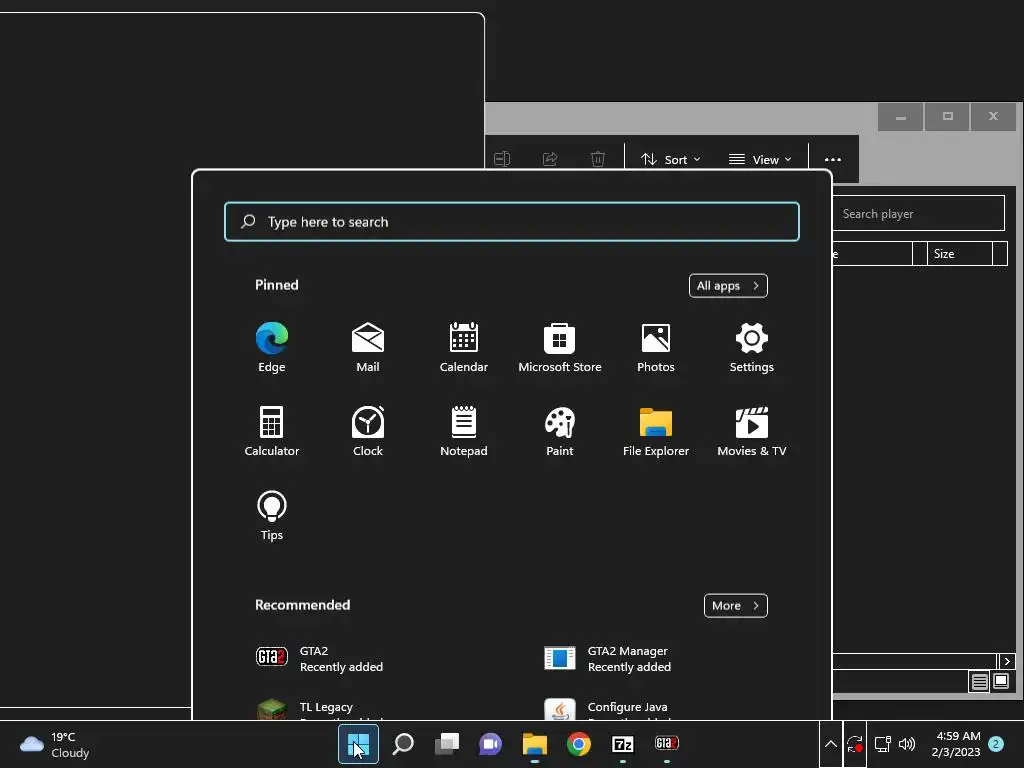This screenshot has width=1024, height=768.
Task: Launch Google Chrome from taskbar
Action: point(579,744)
